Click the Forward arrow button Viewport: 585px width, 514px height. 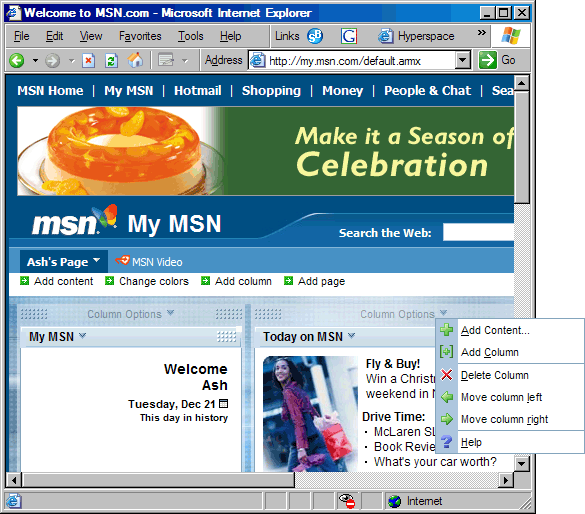[x=53, y=60]
